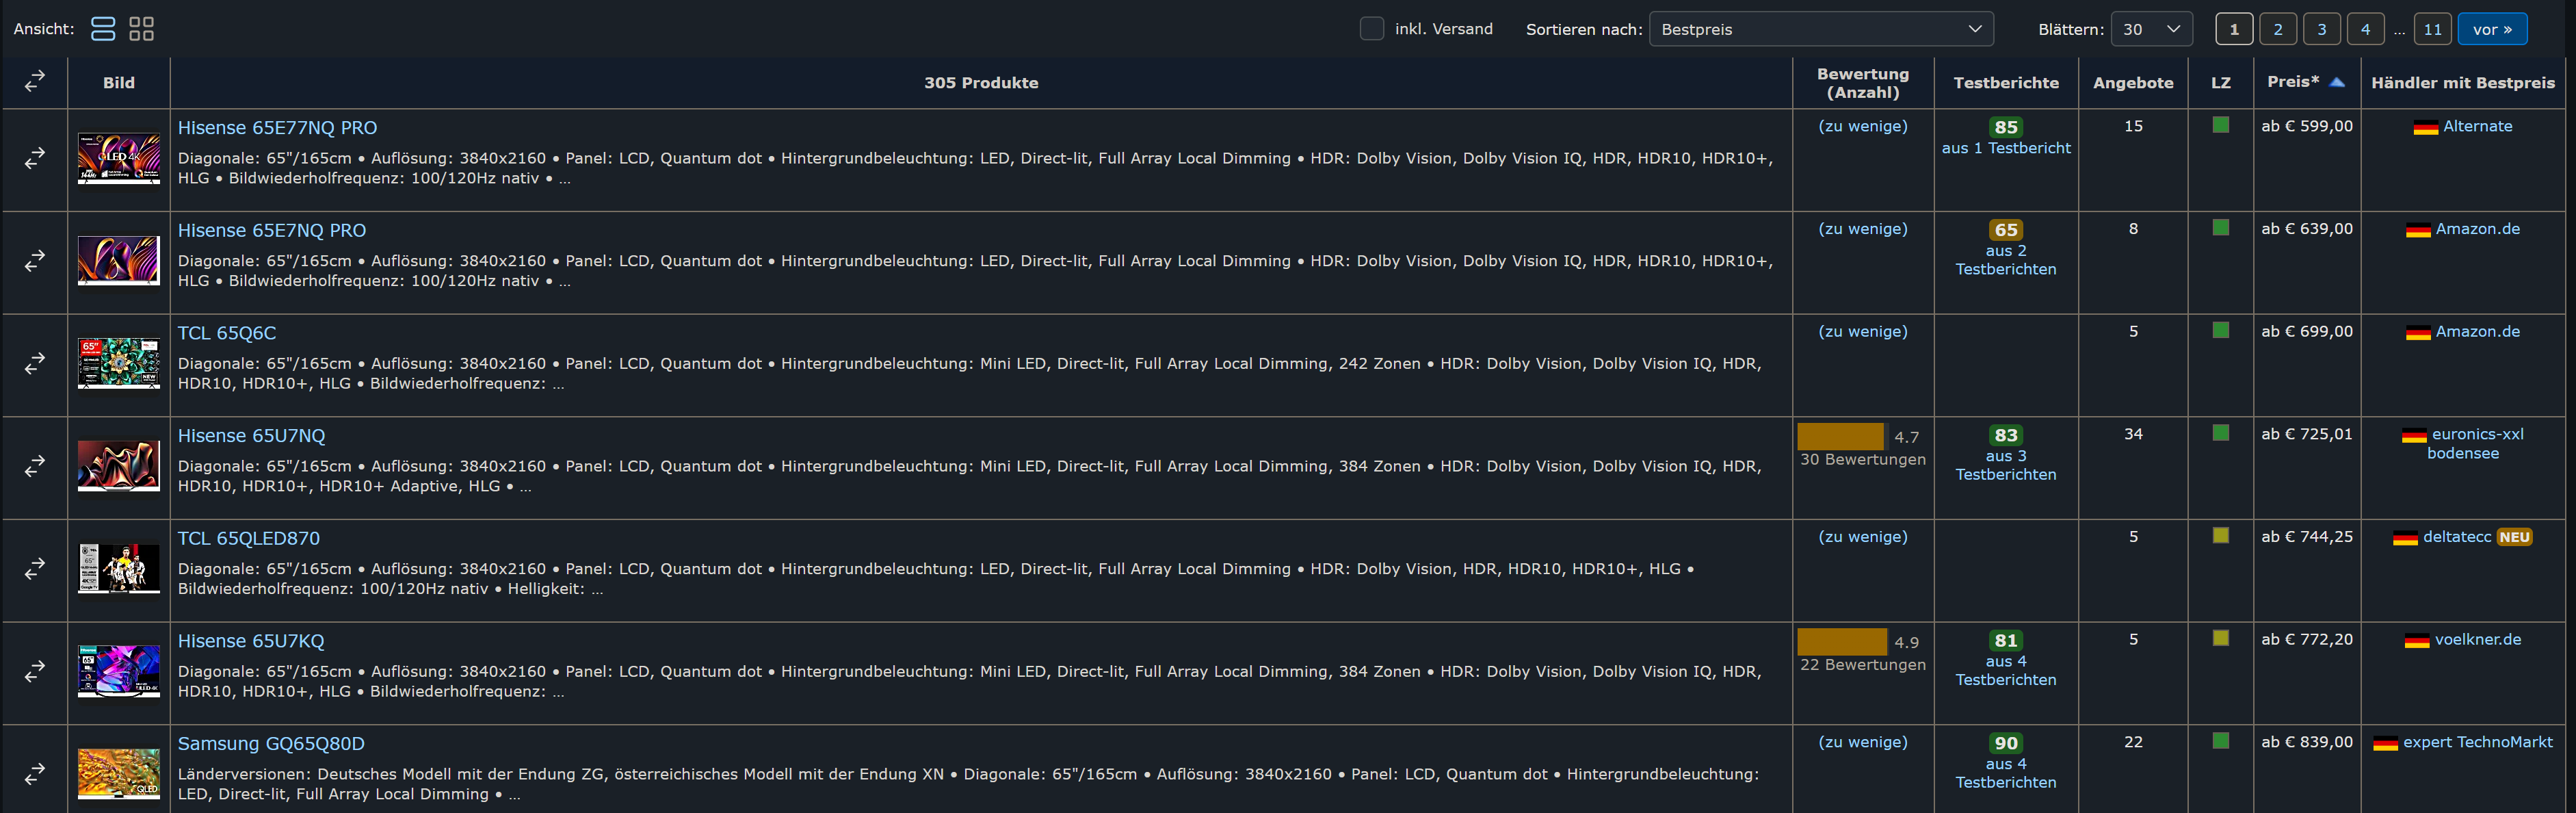Click compare arrows icon for TCL 65Q6C
Image resolution: width=2576 pixels, height=813 pixels.
click(35, 363)
